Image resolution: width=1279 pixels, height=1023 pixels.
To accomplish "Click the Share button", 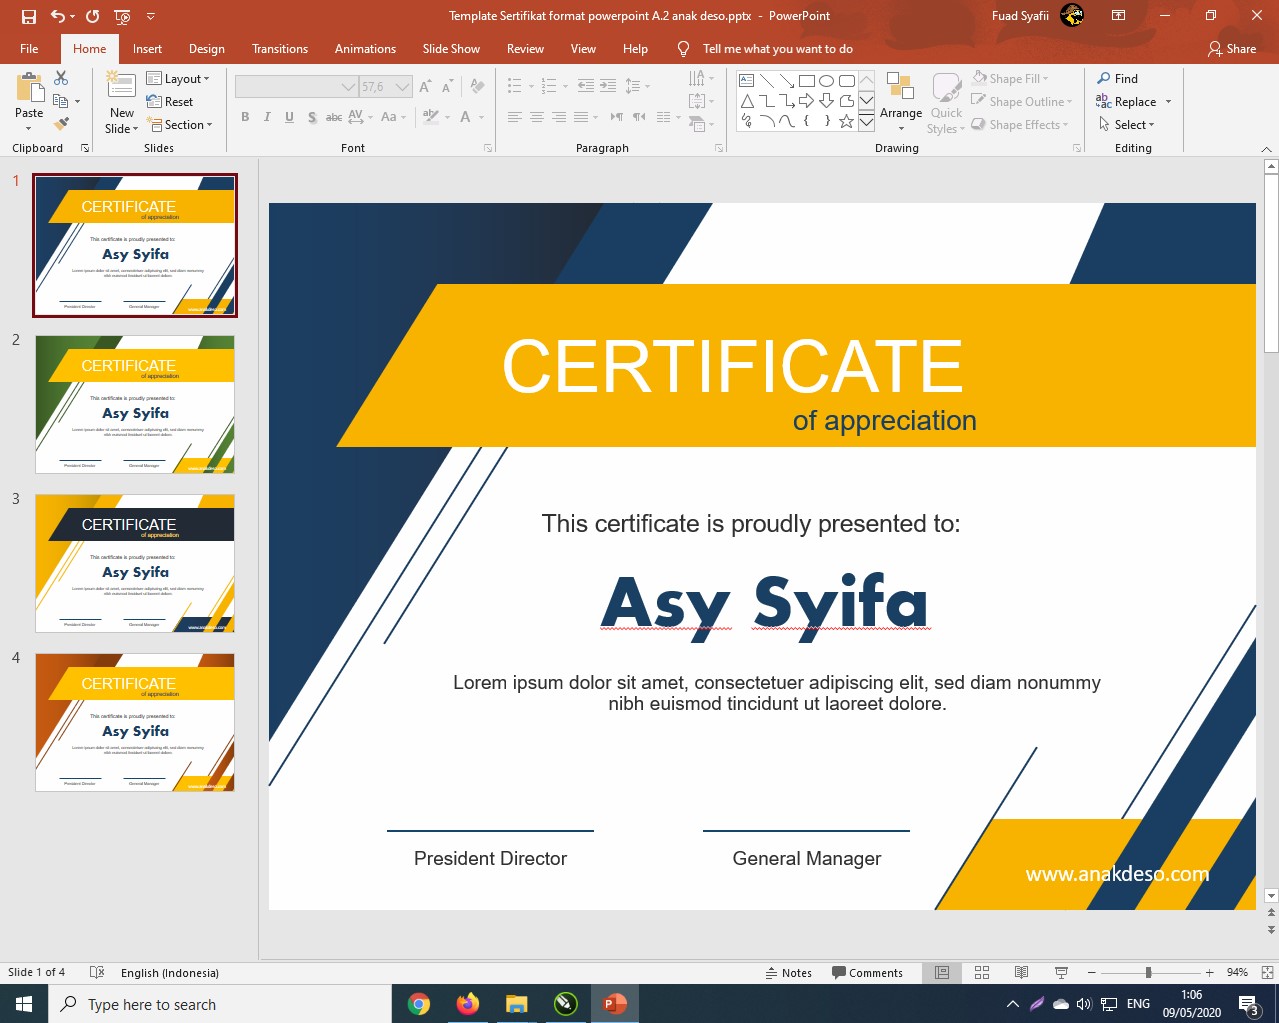I will click(x=1231, y=49).
